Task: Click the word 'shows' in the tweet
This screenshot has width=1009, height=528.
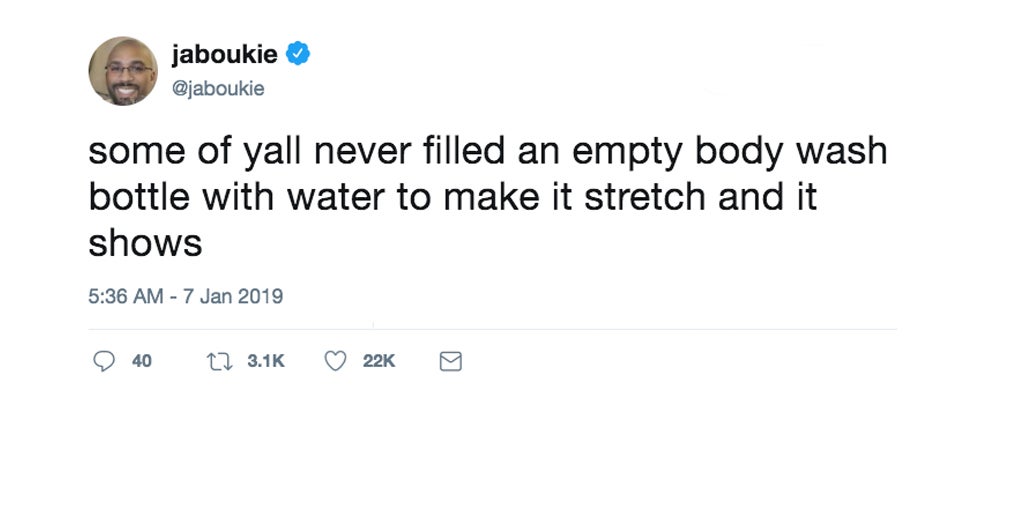Action: (x=145, y=244)
